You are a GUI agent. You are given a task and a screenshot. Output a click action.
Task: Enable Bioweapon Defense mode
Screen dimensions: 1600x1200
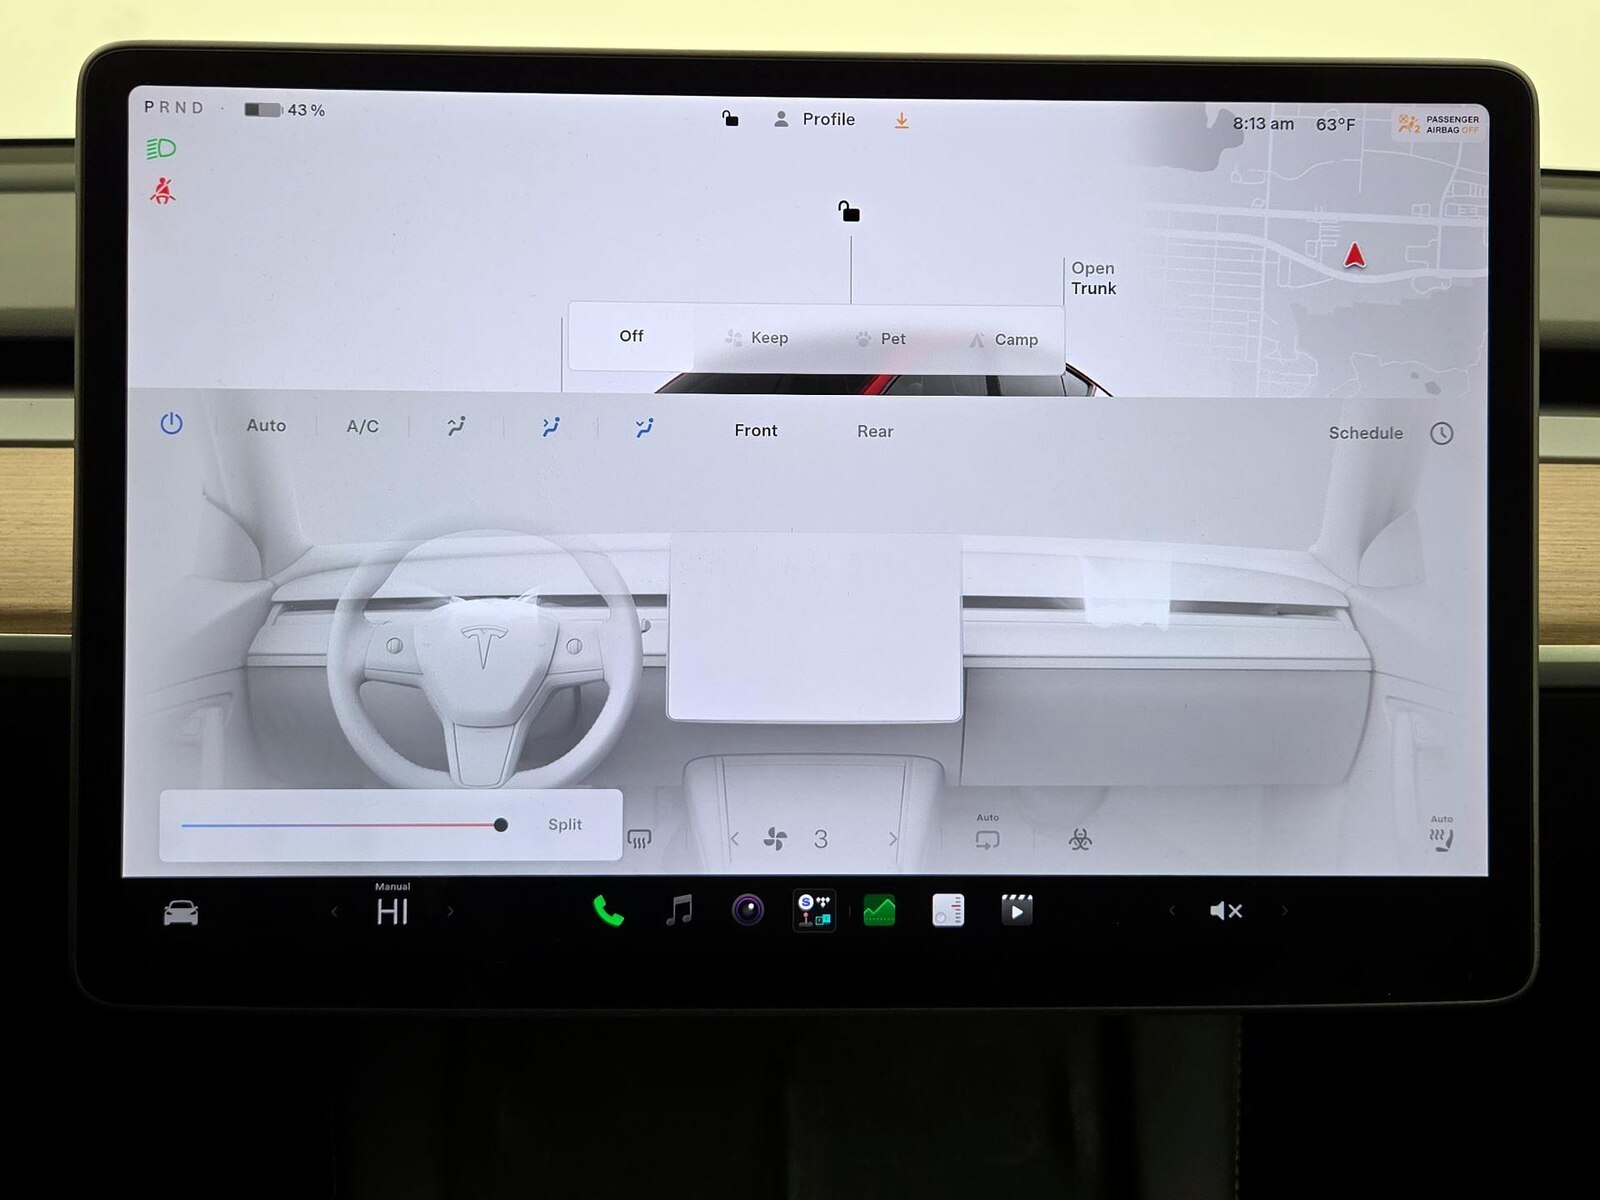coord(1080,839)
